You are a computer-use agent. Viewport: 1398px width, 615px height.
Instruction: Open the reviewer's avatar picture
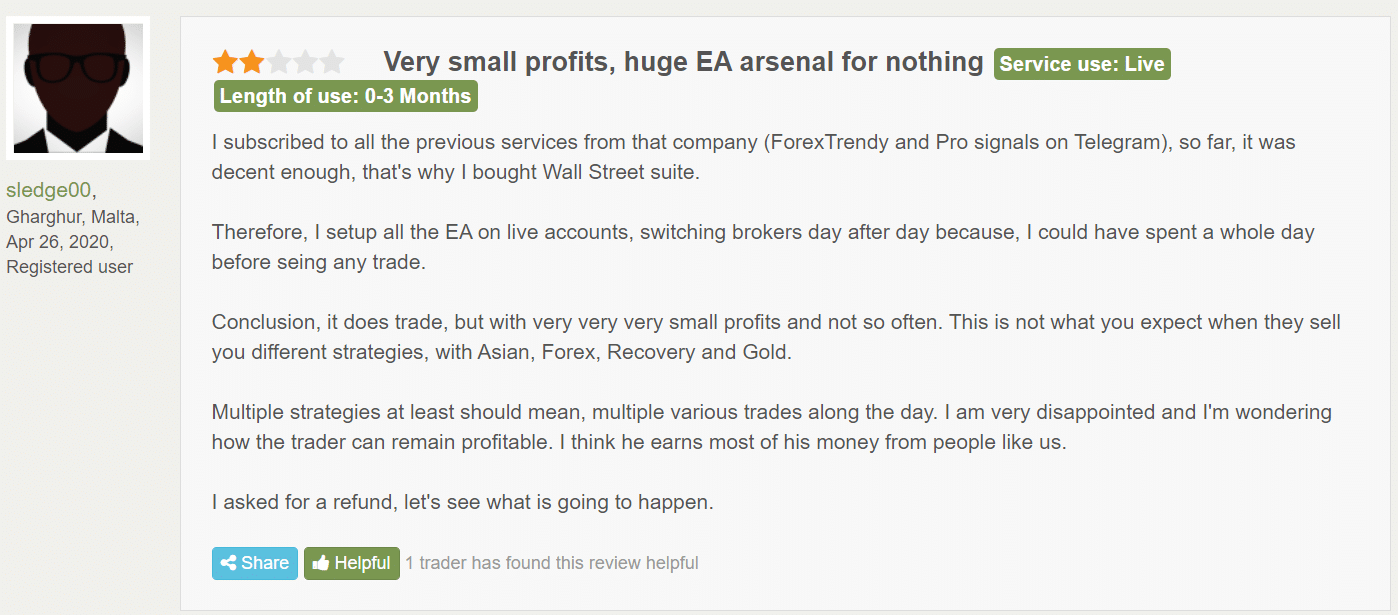click(x=78, y=88)
